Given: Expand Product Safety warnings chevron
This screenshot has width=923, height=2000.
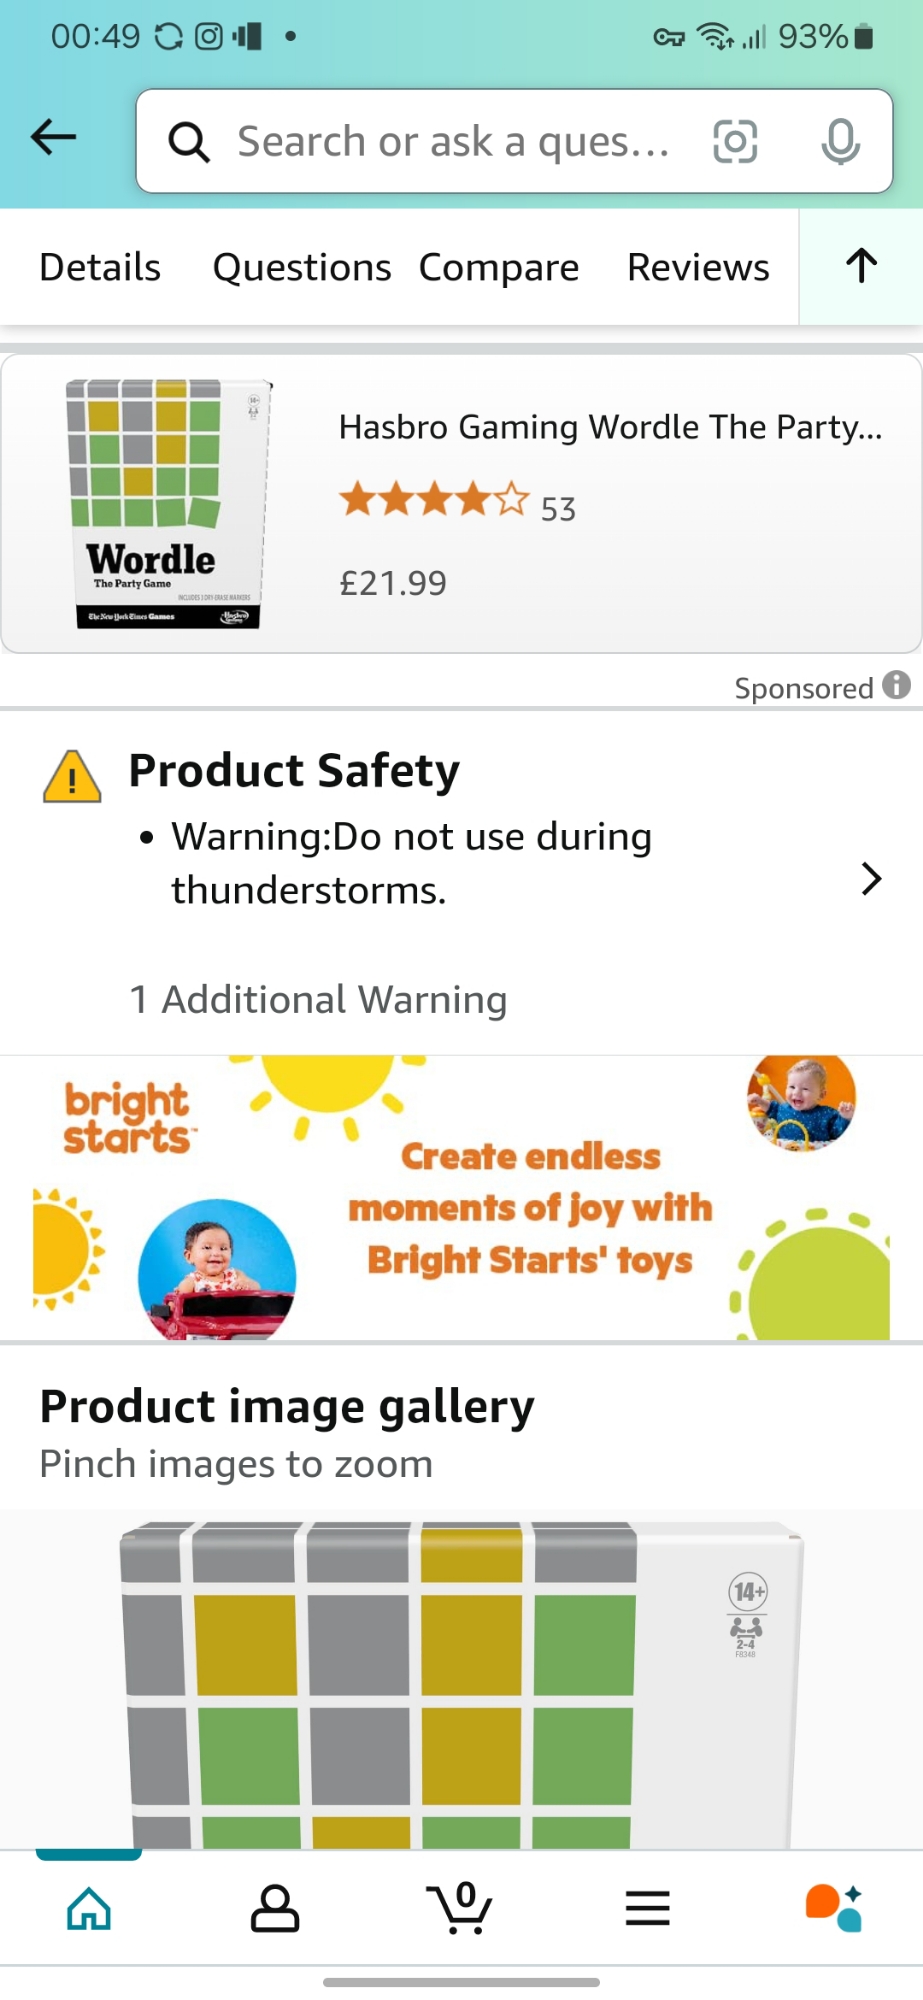Looking at the screenshot, I should point(871,879).
